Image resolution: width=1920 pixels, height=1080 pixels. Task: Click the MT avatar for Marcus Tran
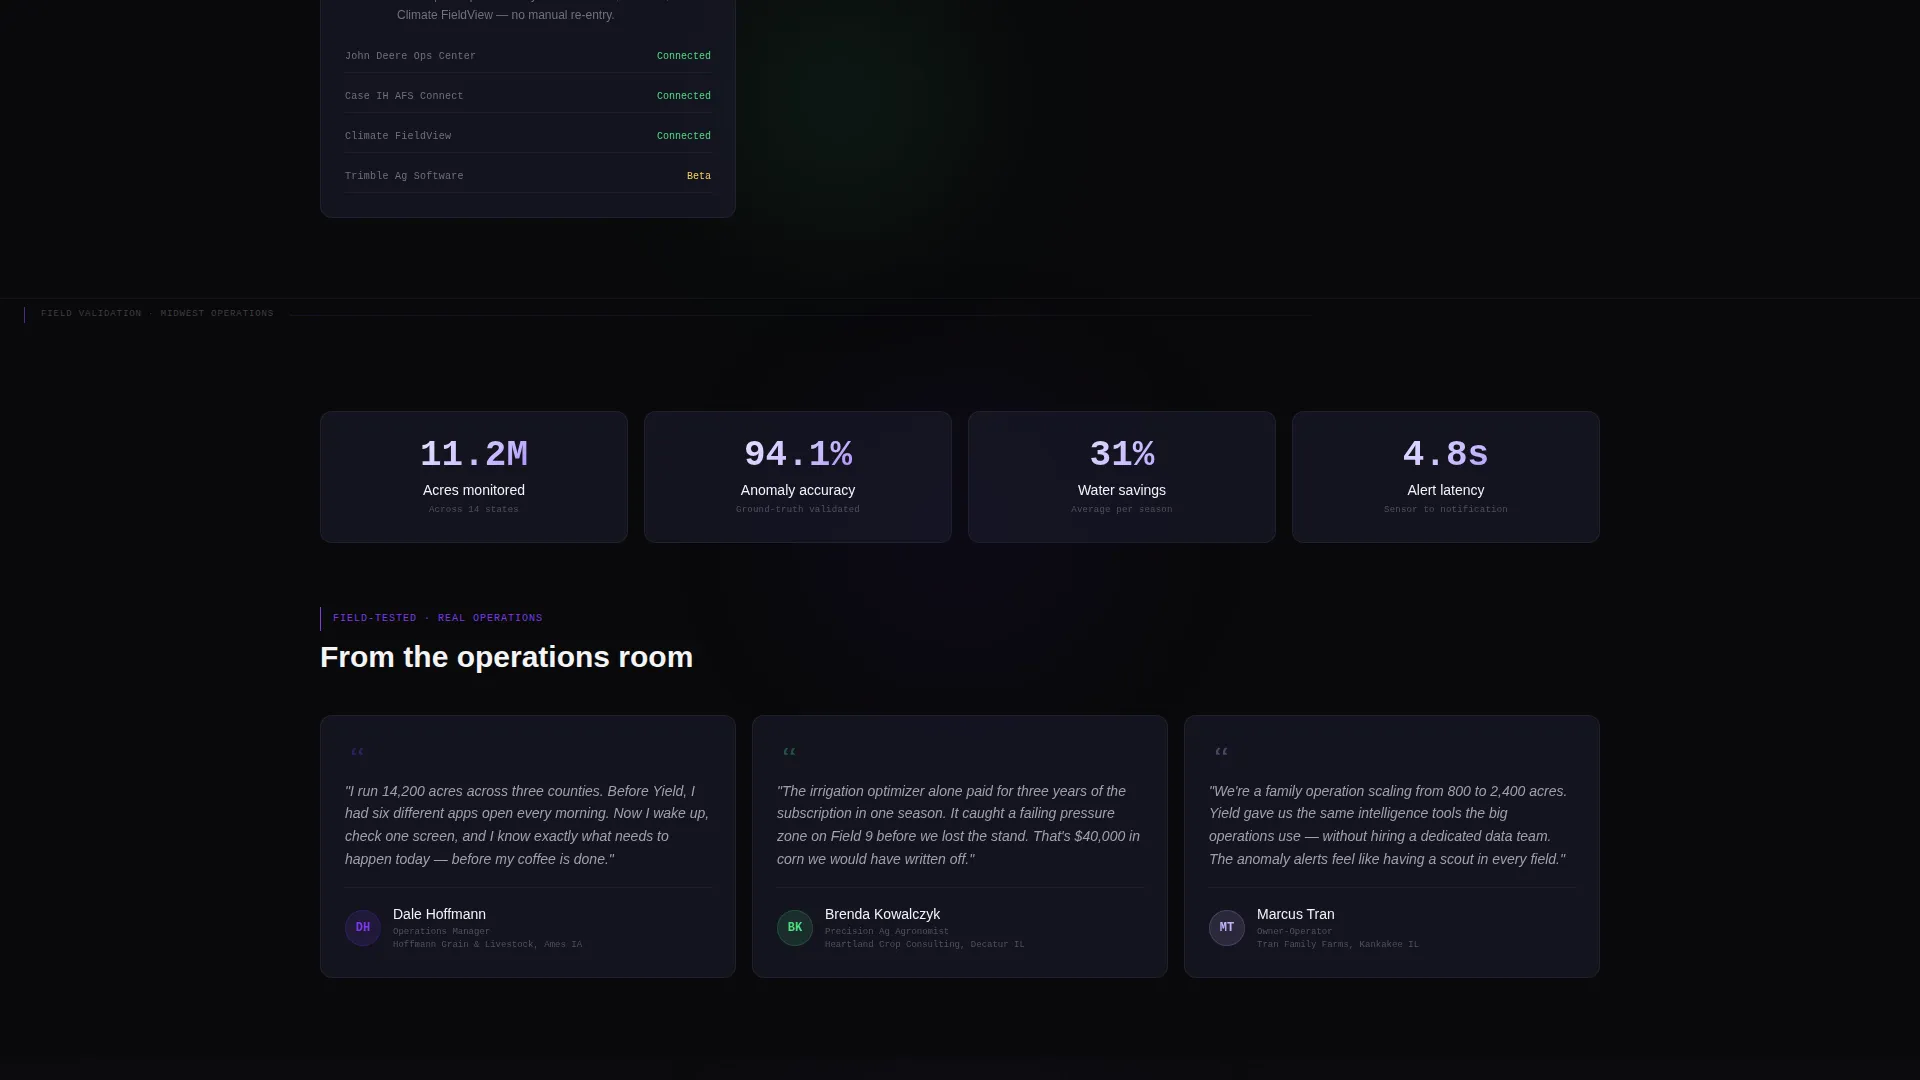[1227, 928]
